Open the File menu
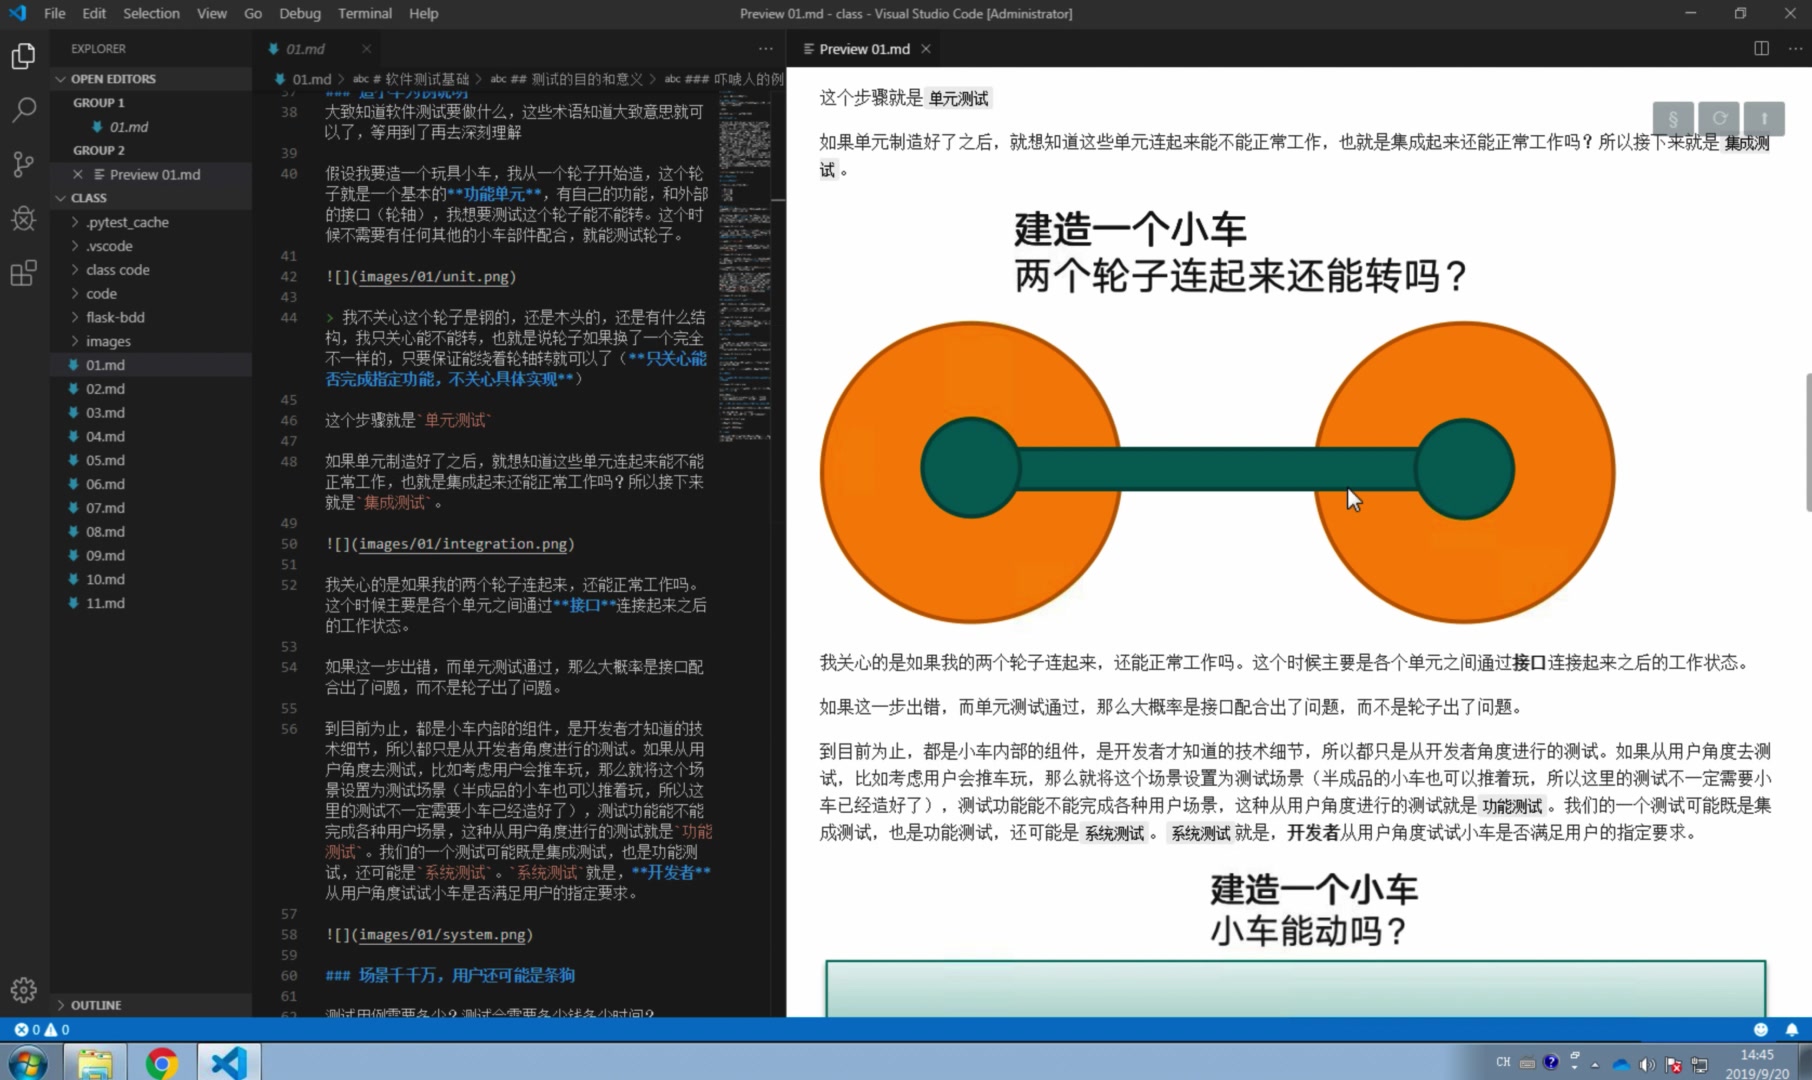 pyautogui.click(x=55, y=13)
